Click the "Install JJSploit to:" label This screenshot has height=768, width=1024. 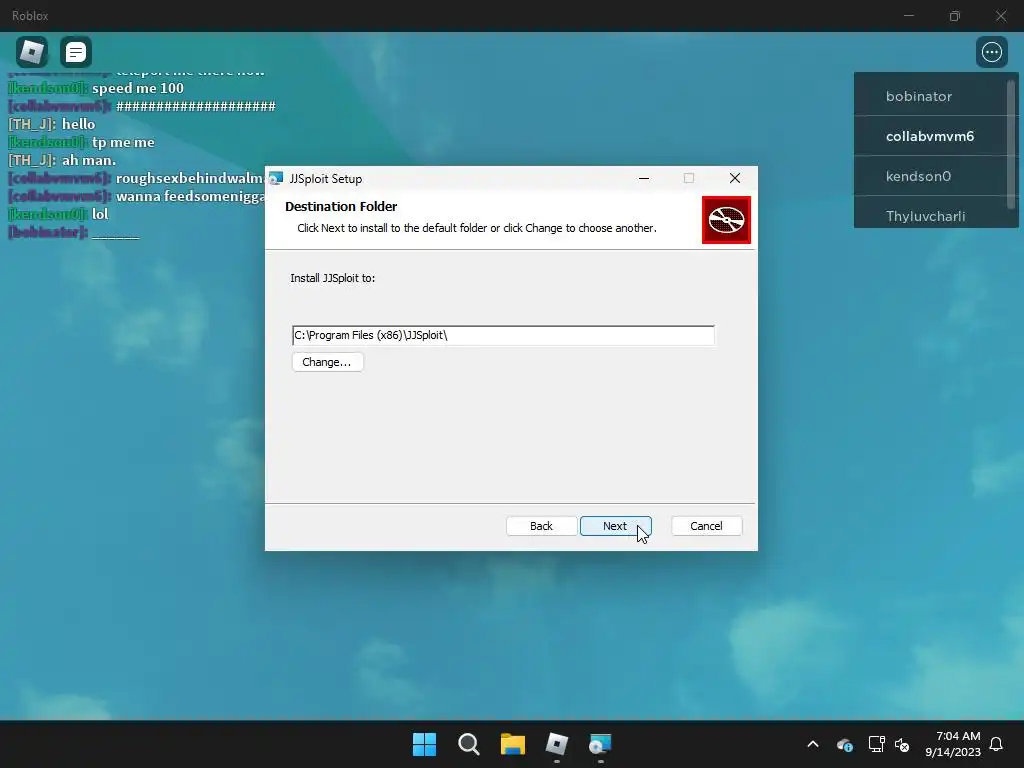tap(332, 278)
